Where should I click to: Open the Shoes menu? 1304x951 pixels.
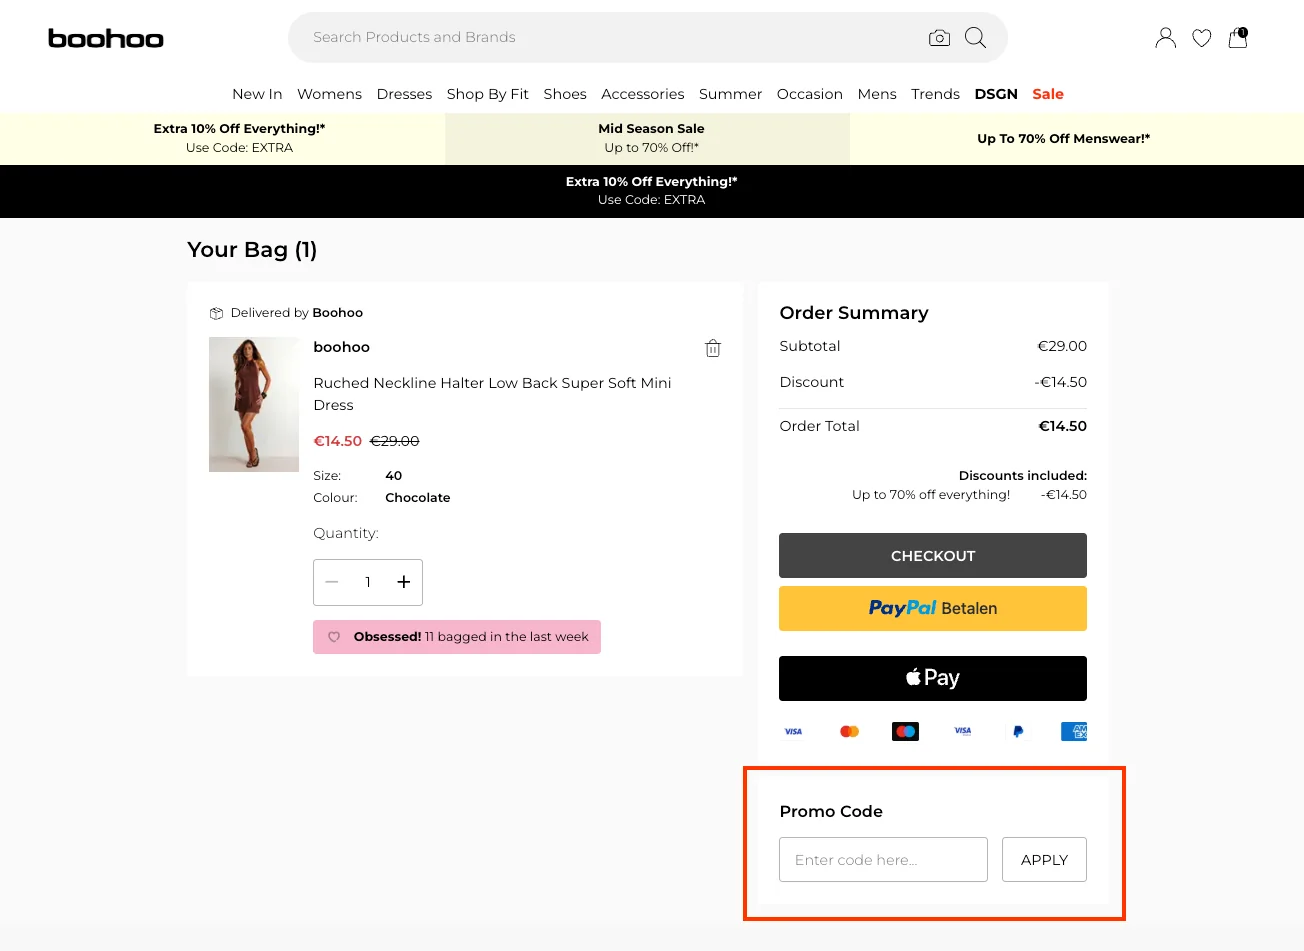pyautogui.click(x=565, y=94)
